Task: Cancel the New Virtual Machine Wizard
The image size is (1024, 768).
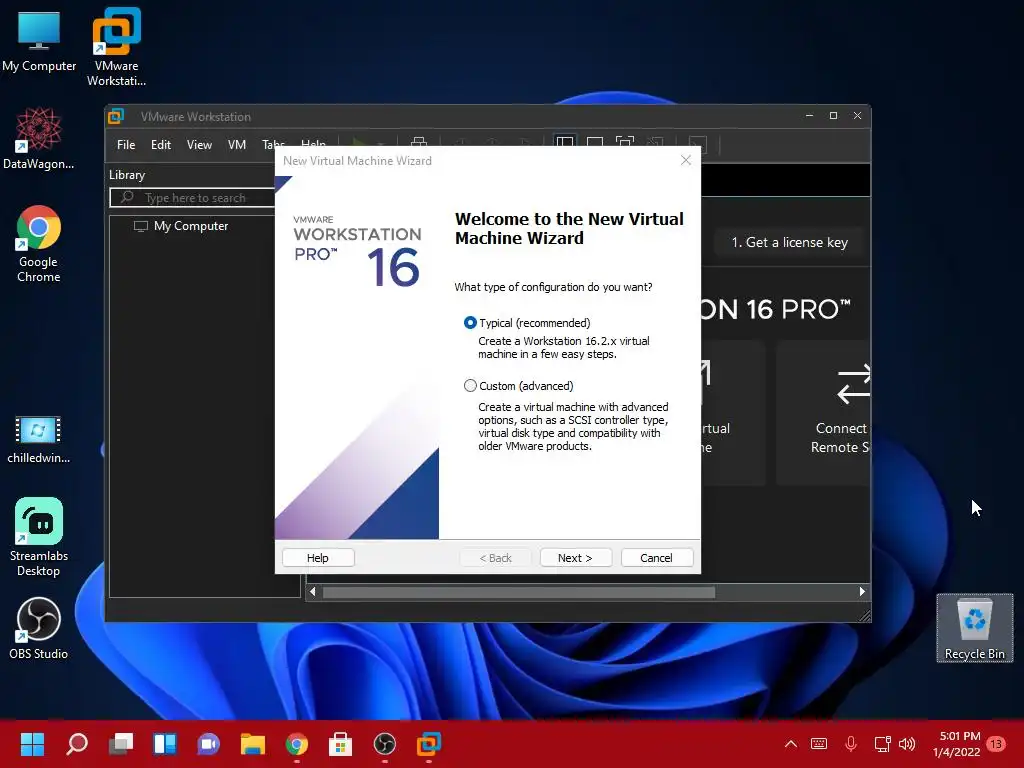Action: point(656,558)
